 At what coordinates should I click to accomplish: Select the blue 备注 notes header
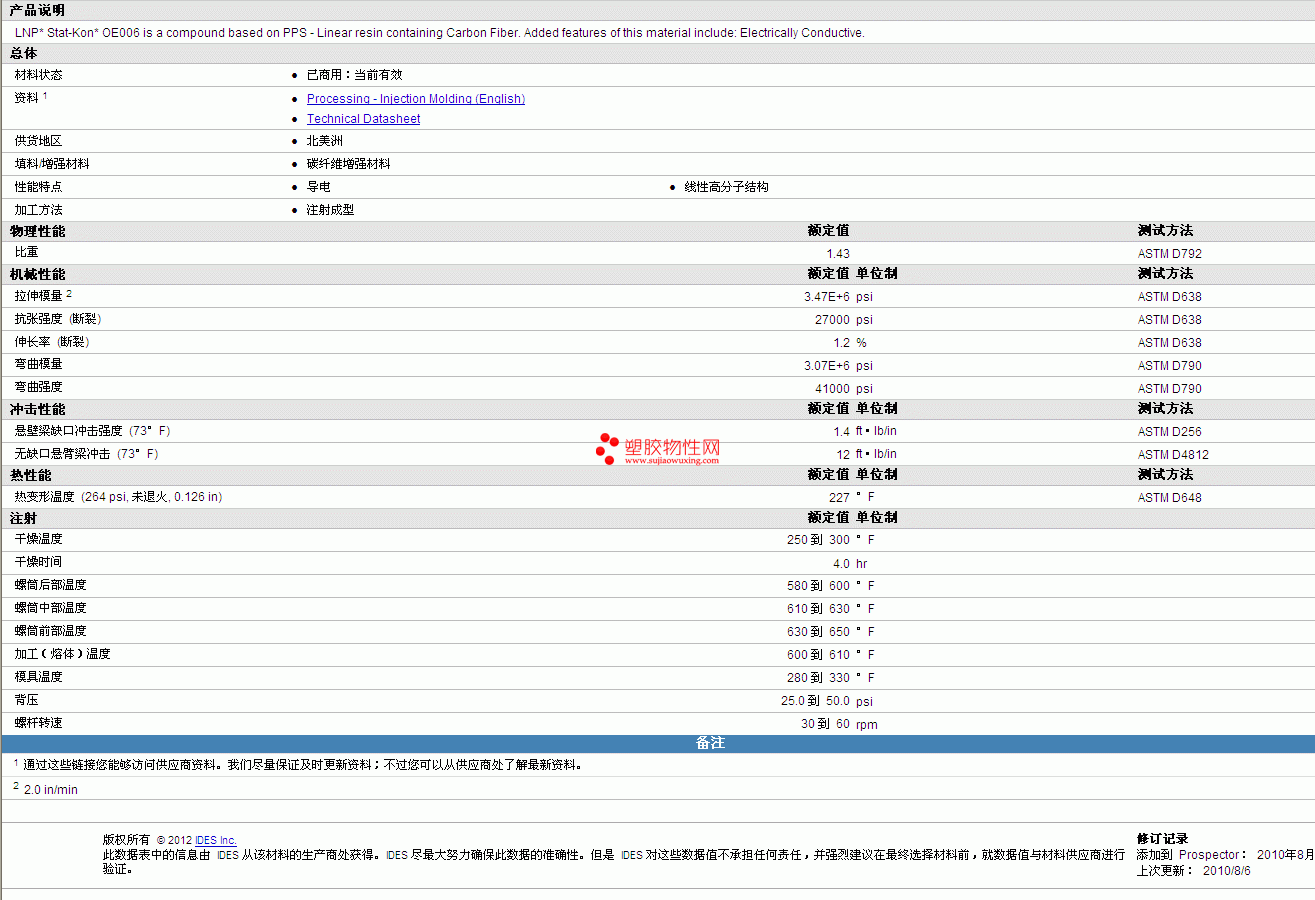(657, 744)
